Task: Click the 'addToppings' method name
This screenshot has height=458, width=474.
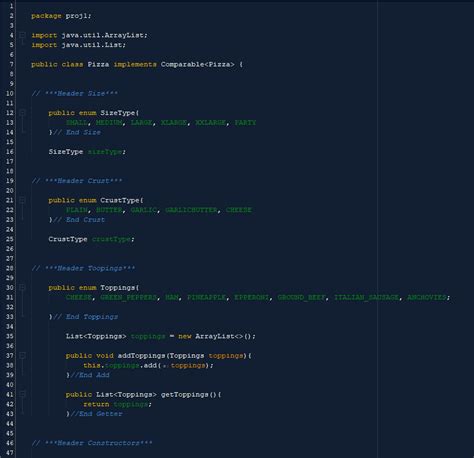Action: 141,355
